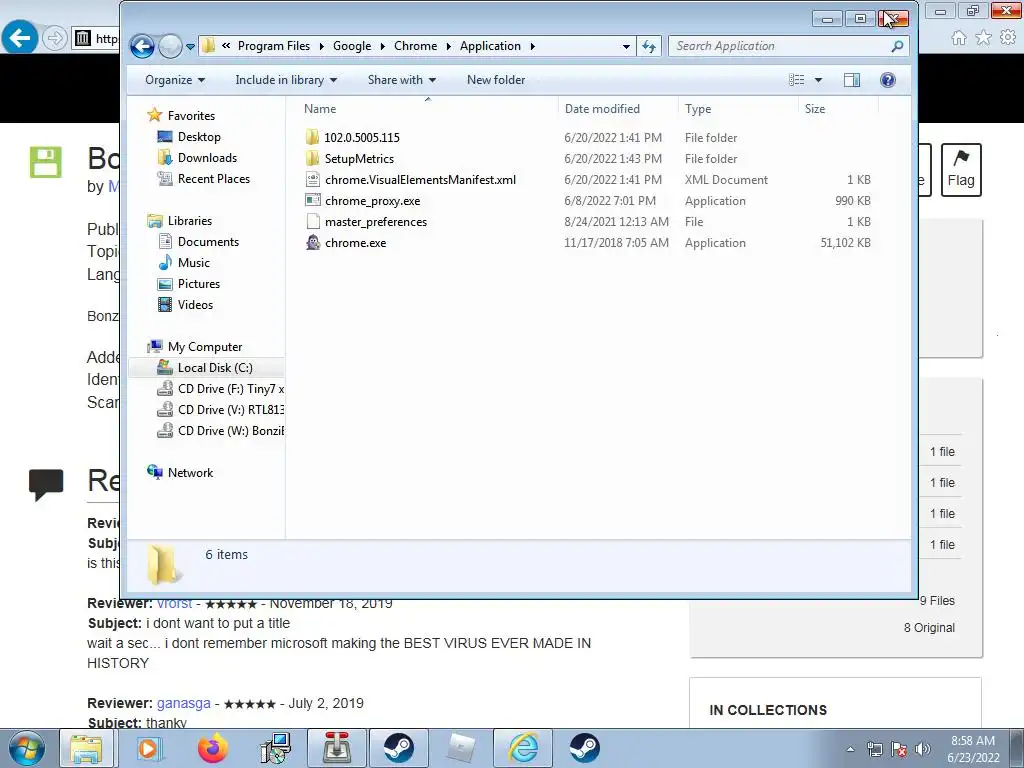The image size is (1024, 768).
Task: Sort files by Name column header
Action: point(428,108)
